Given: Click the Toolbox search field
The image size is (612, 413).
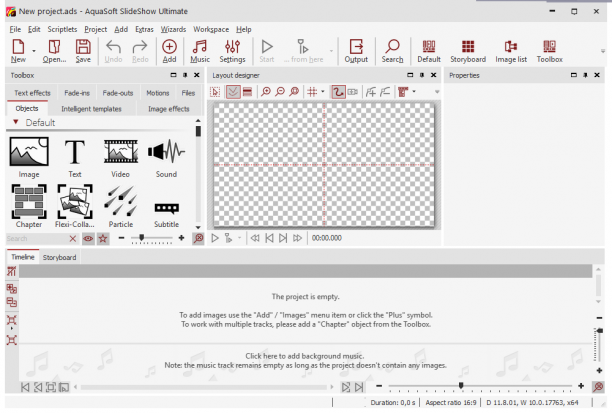Looking at the screenshot, I should click(36, 239).
